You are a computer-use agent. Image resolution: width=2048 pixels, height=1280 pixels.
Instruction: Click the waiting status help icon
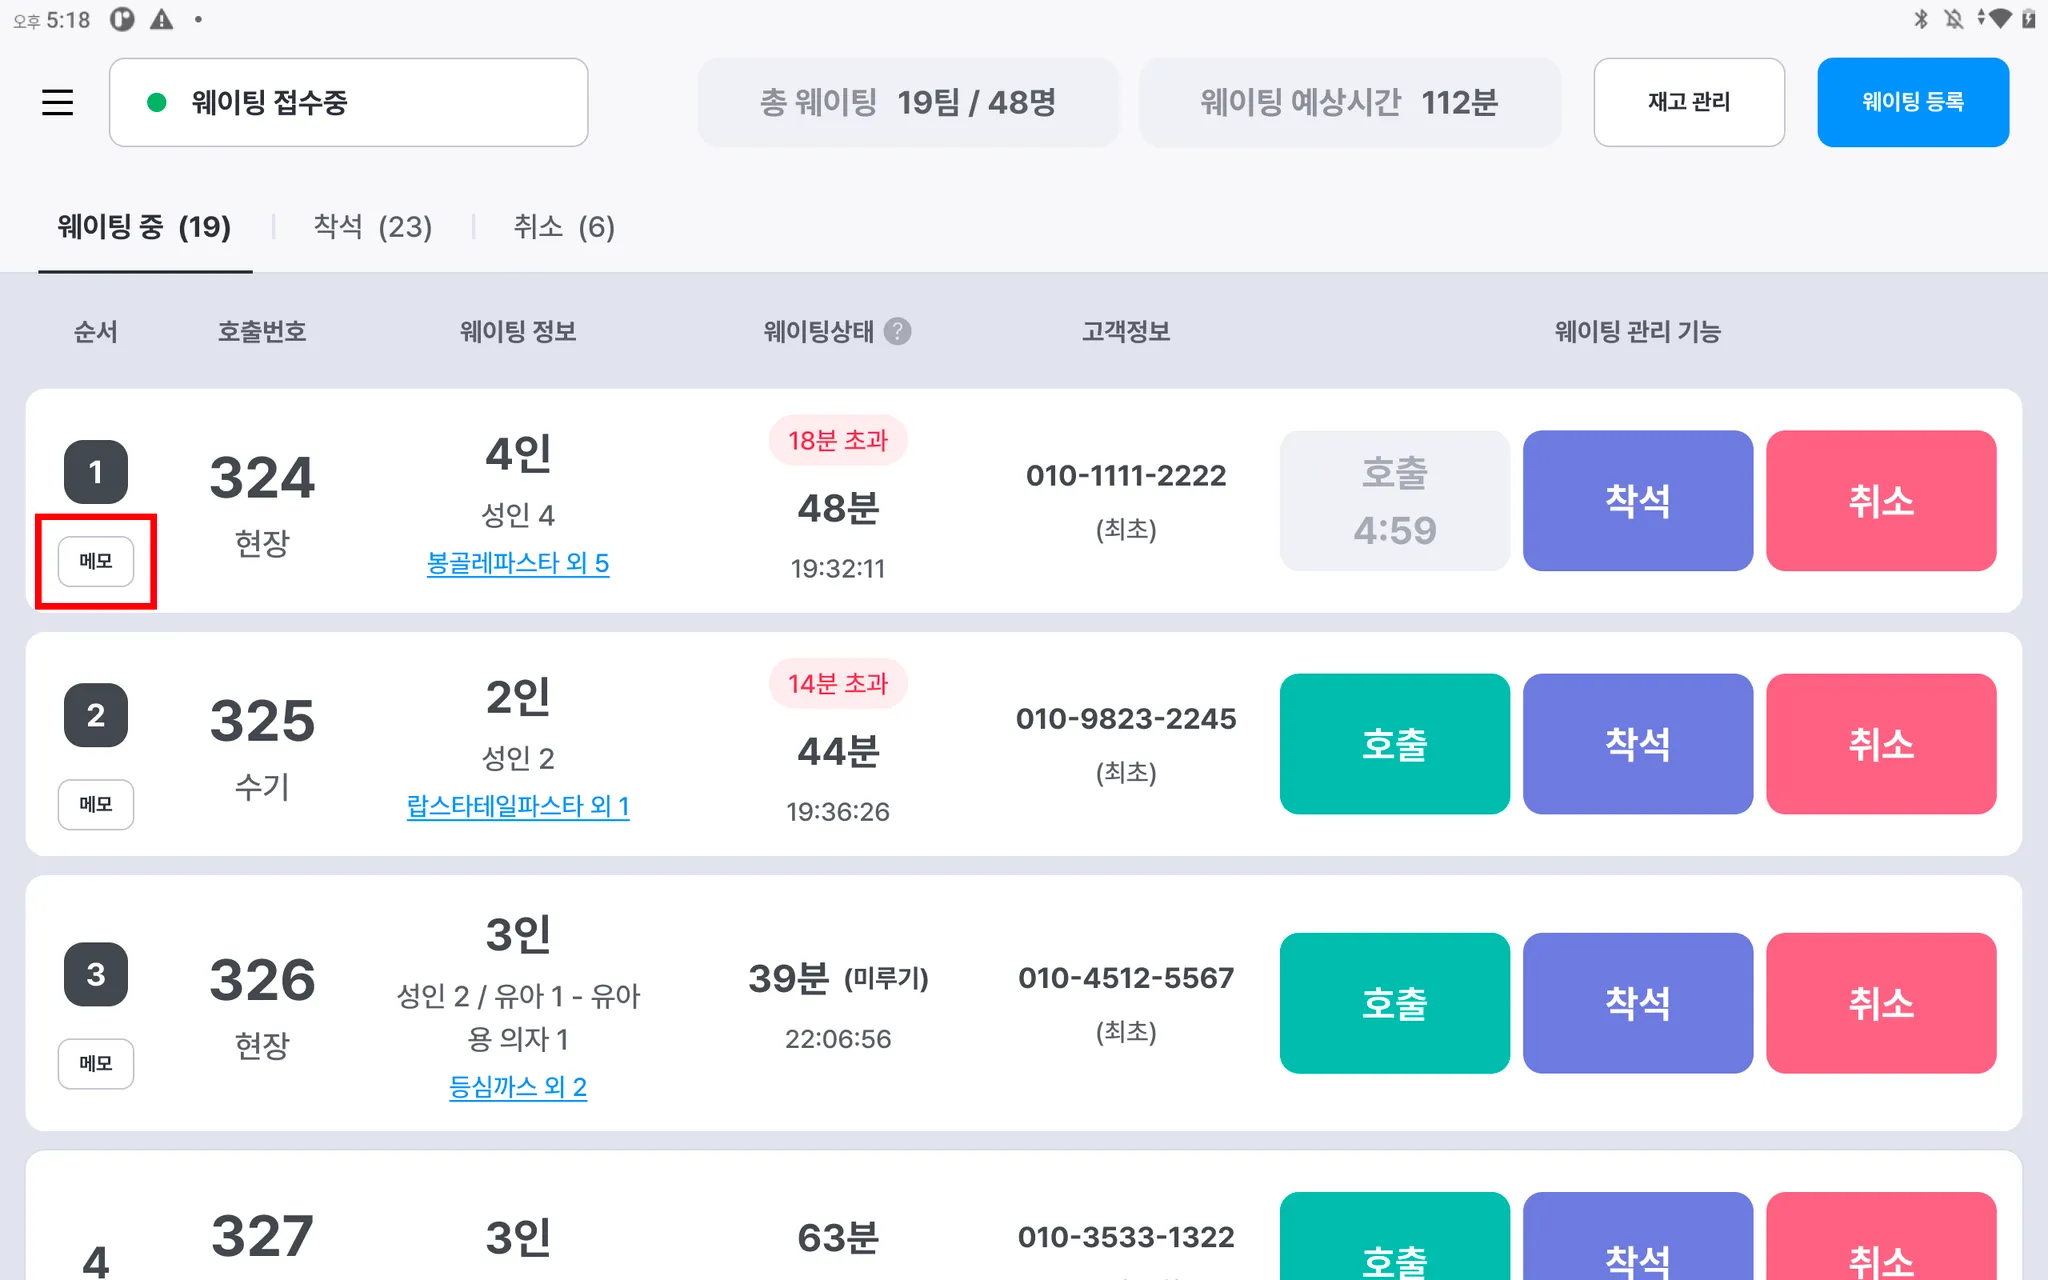898,332
